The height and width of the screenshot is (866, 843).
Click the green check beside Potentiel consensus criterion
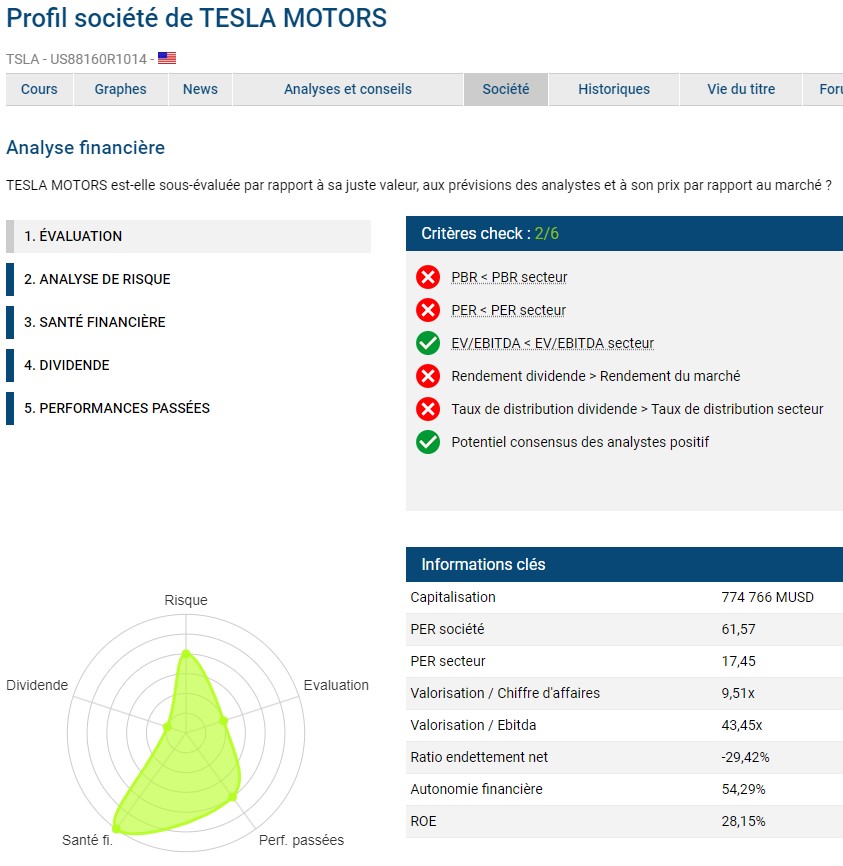pyautogui.click(x=428, y=442)
